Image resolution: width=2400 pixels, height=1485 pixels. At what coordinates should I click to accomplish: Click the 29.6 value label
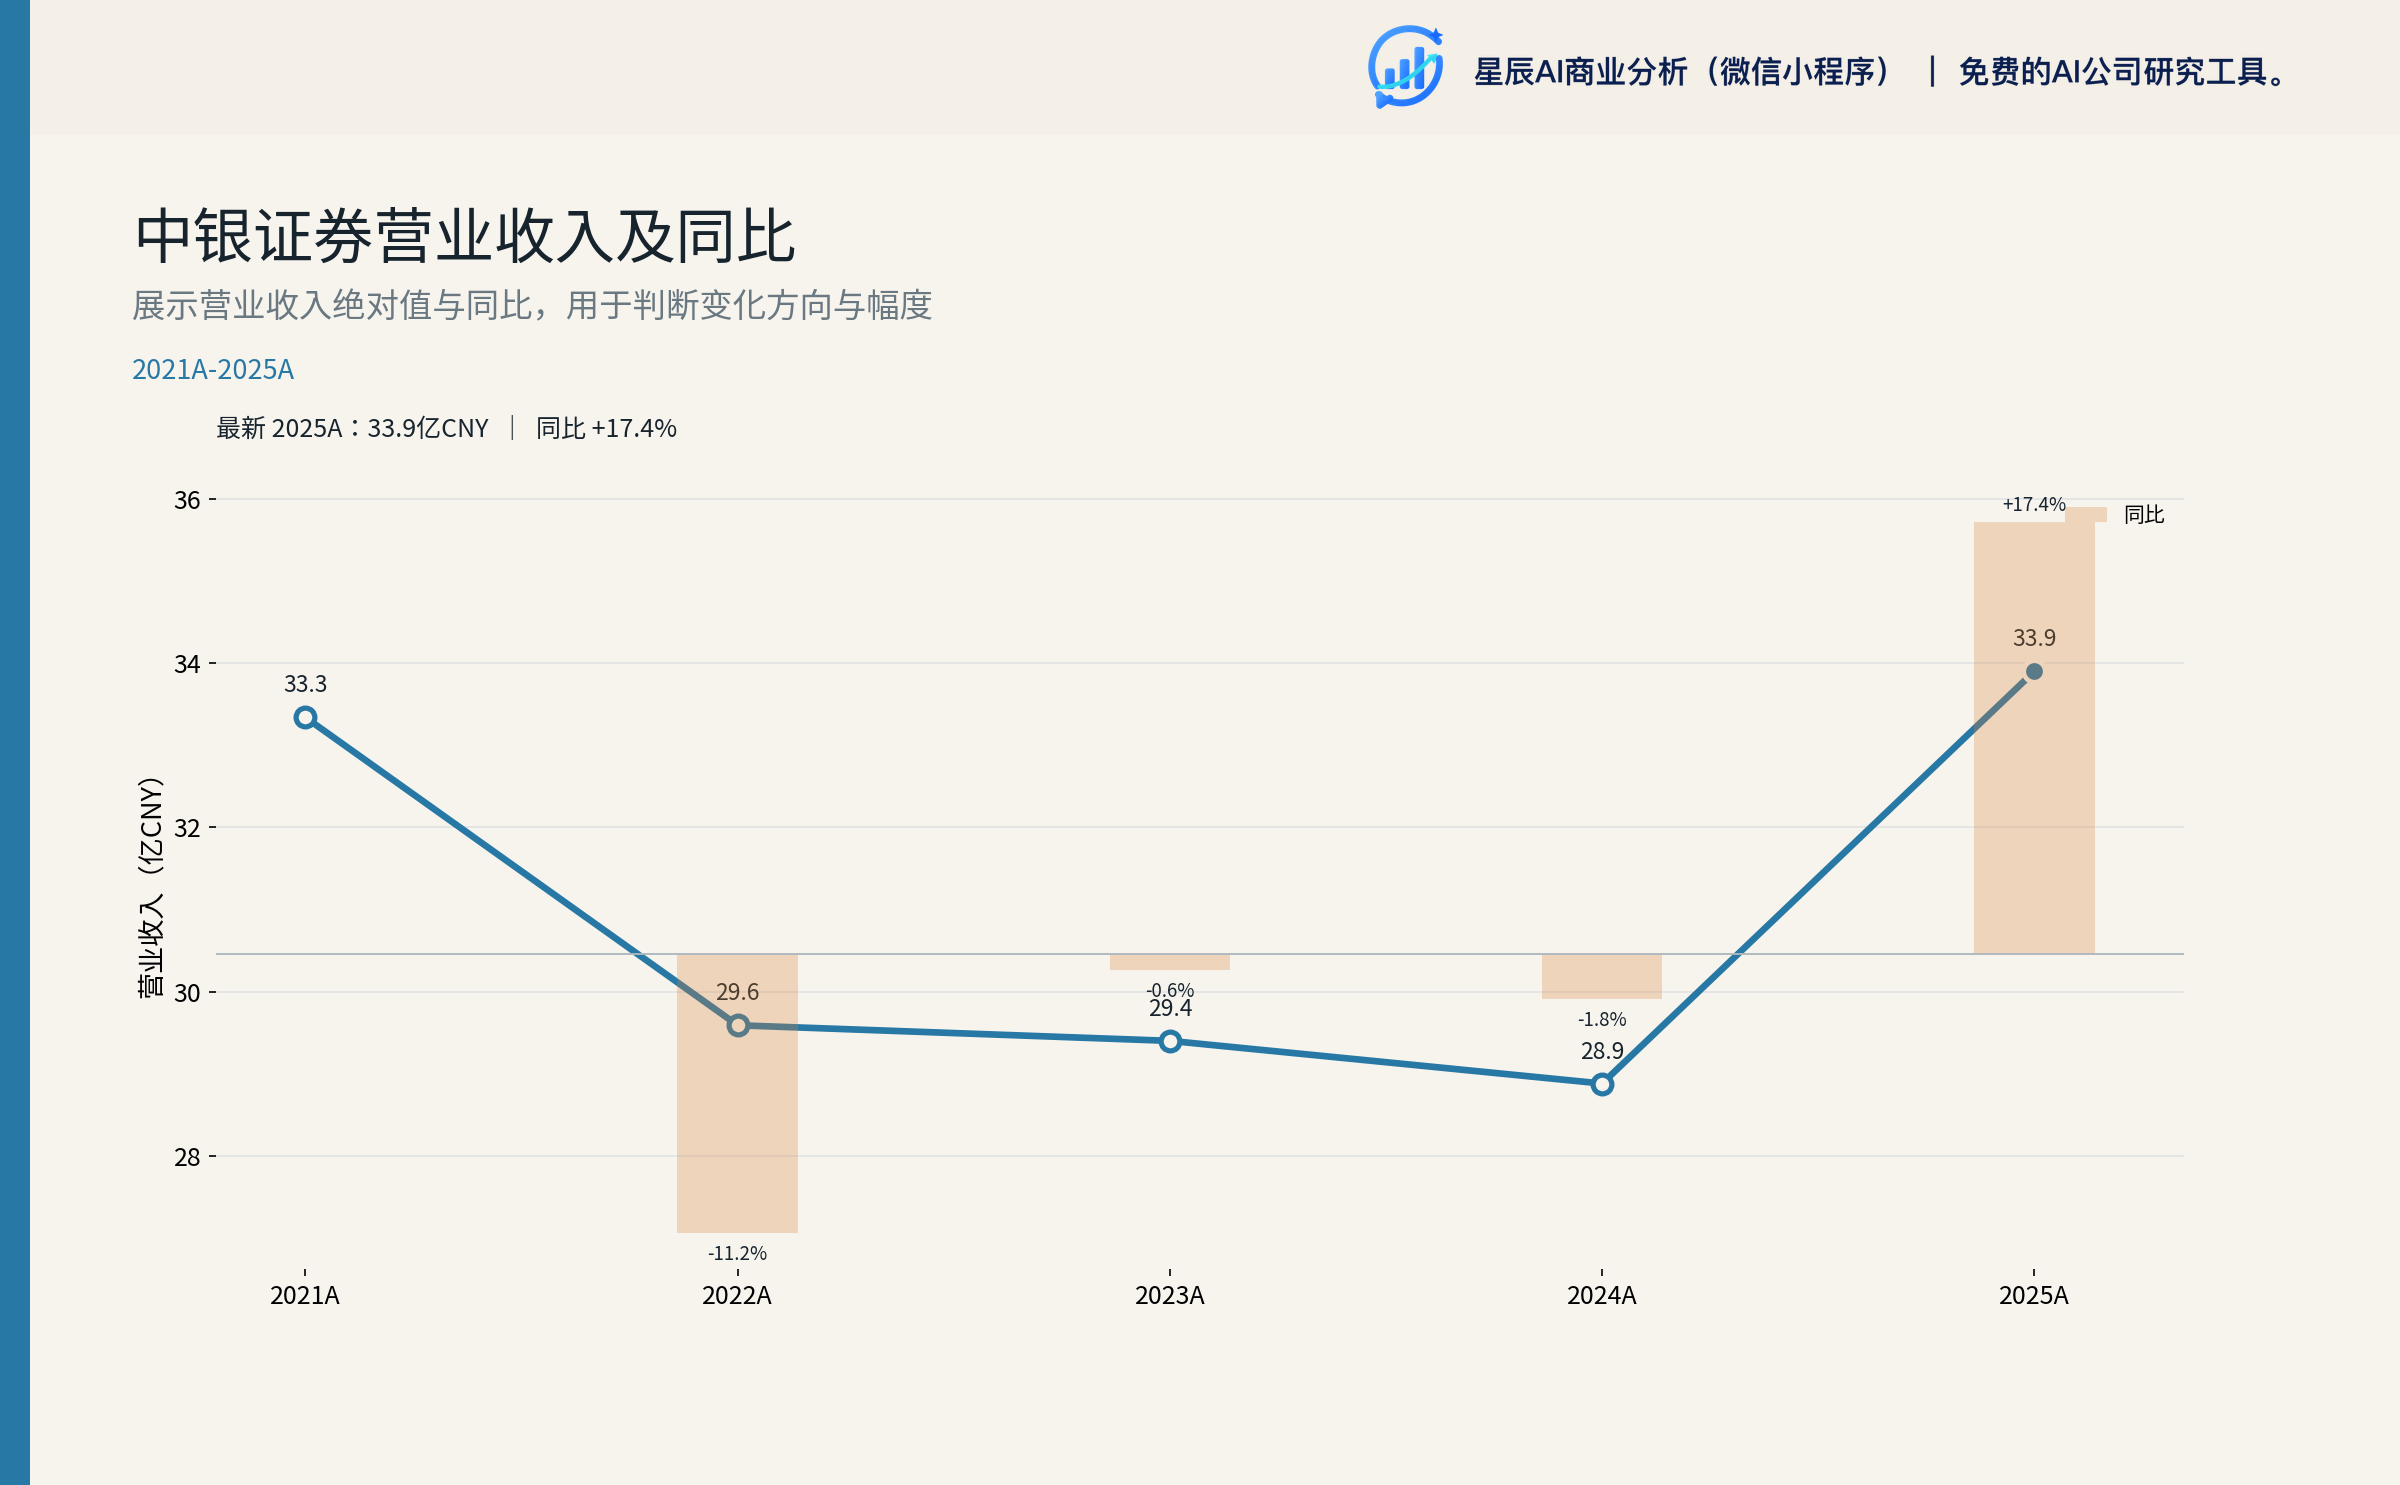click(x=738, y=992)
